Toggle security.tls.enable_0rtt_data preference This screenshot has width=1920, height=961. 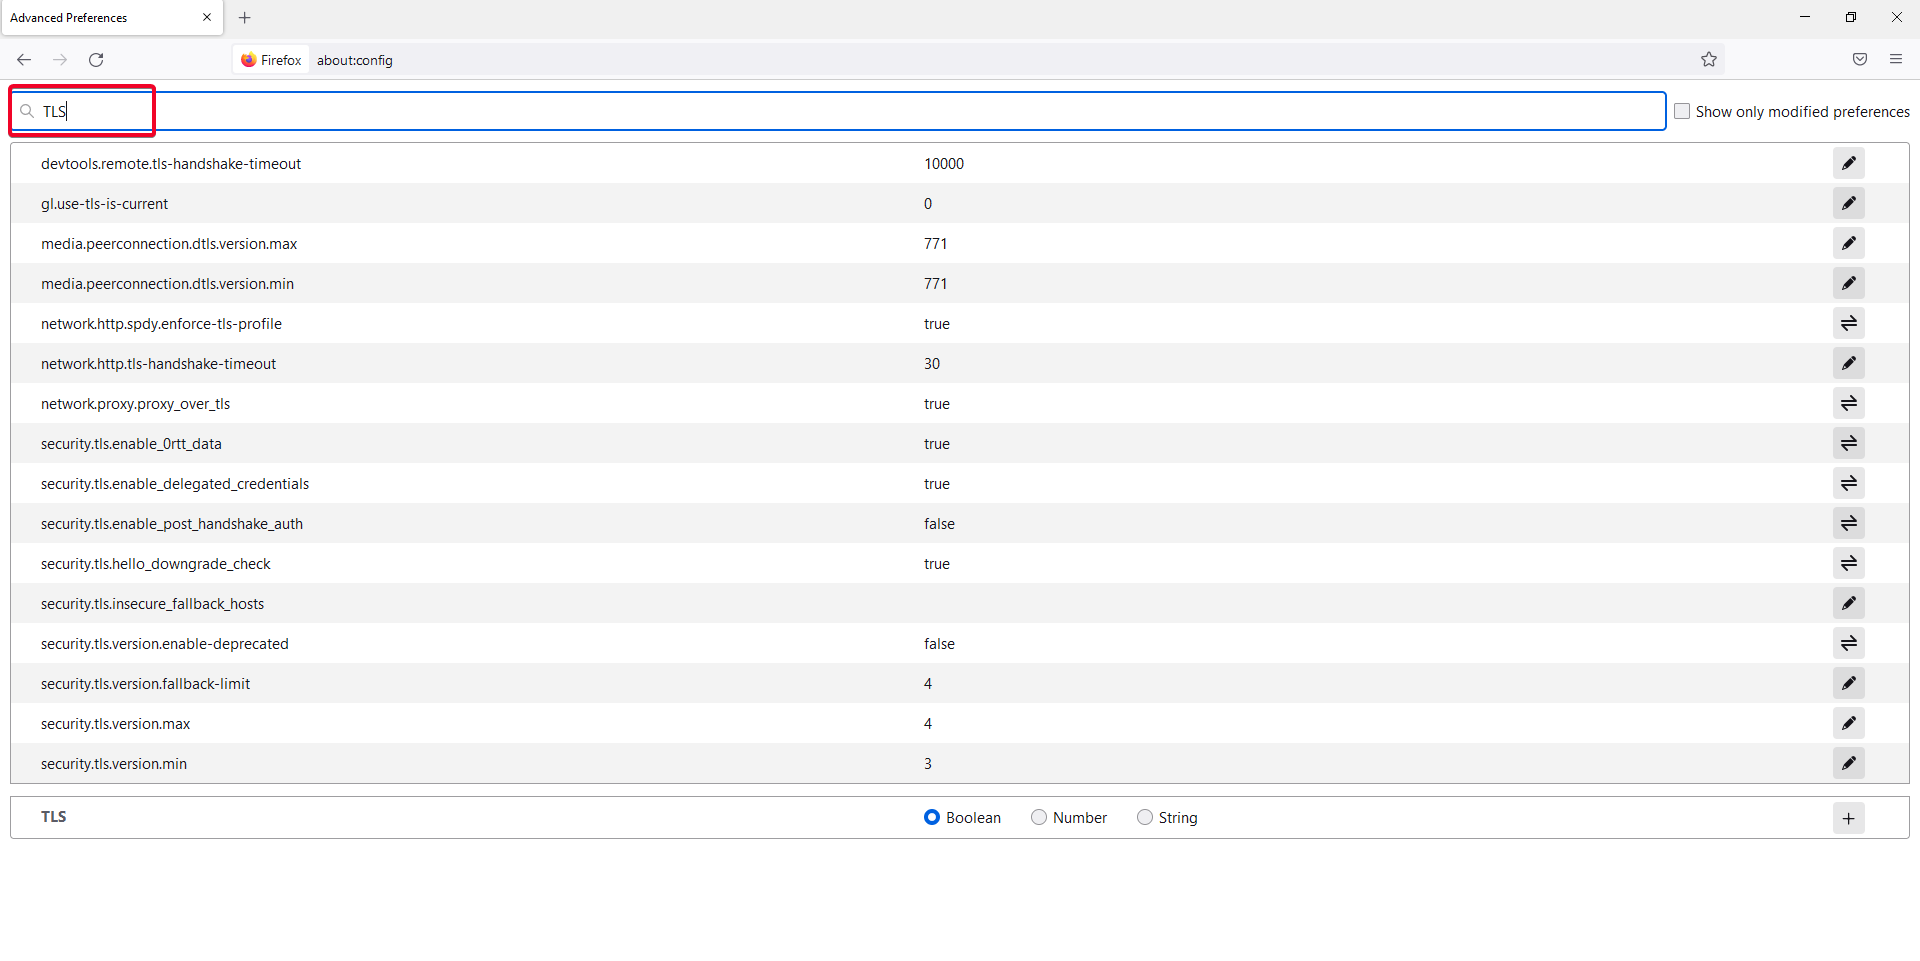pyautogui.click(x=1848, y=443)
